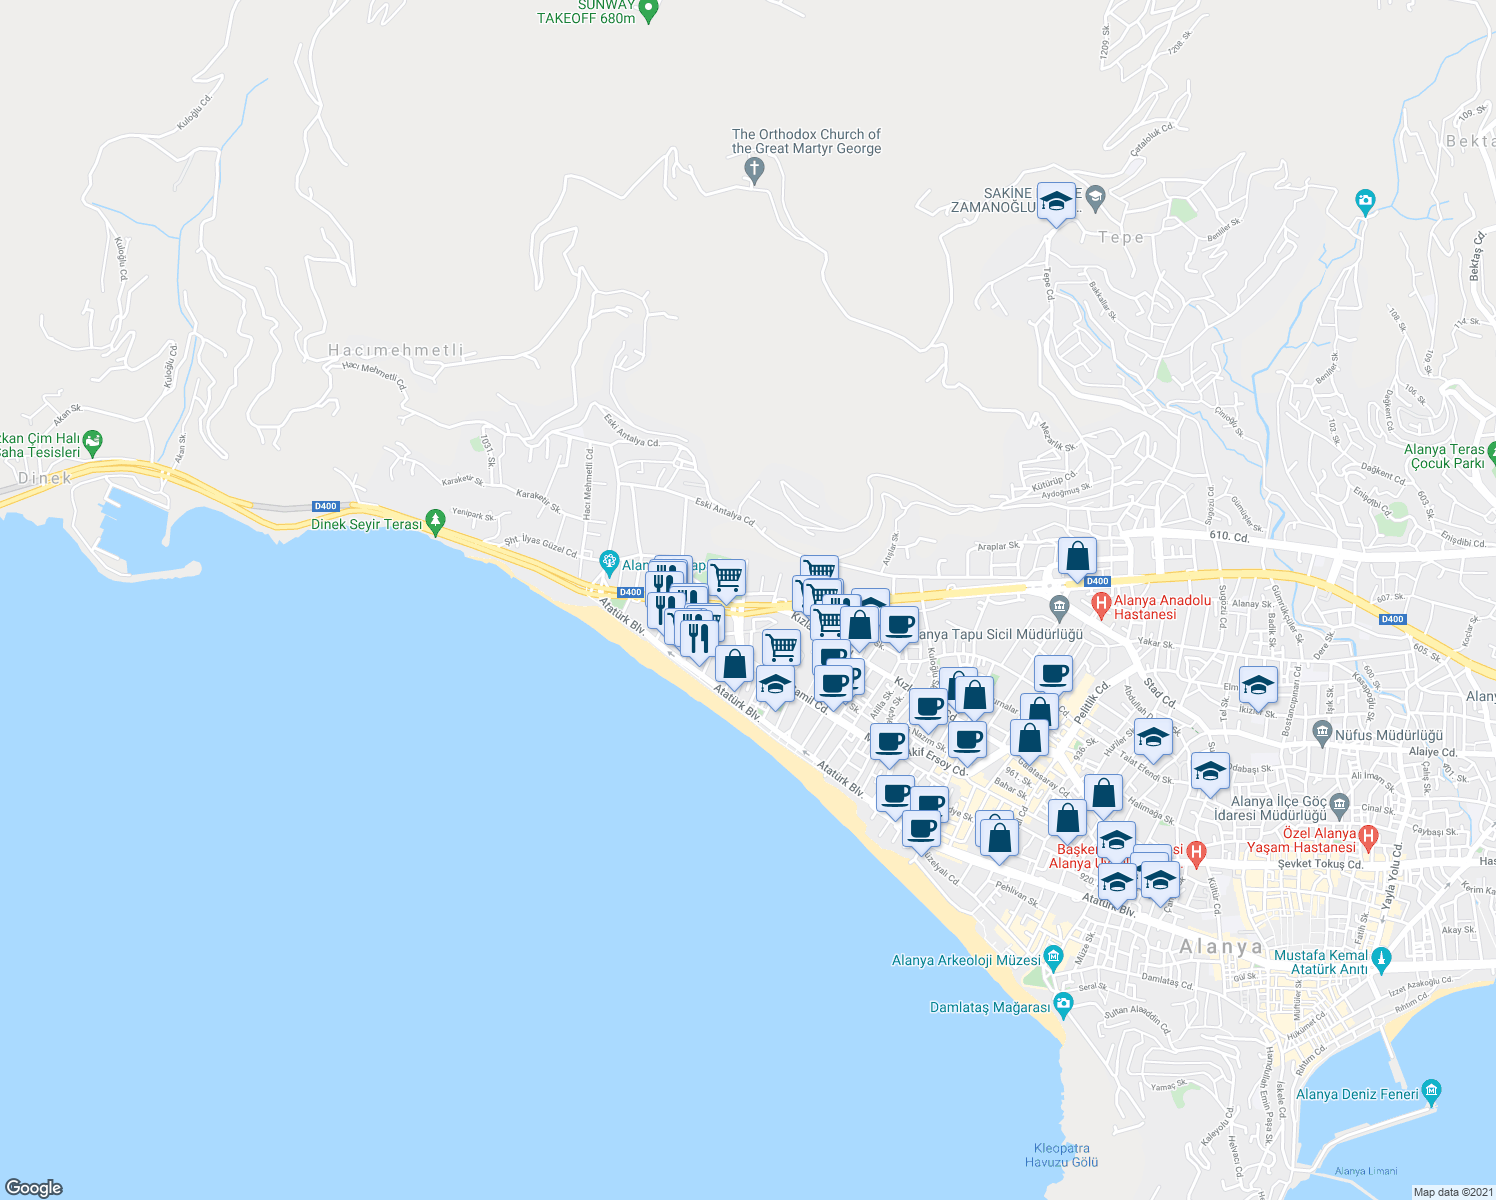The height and width of the screenshot is (1200, 1496).
Task: Click graduation cap marker above Talat Efendi Sk.
Action: click(1153, 738)
